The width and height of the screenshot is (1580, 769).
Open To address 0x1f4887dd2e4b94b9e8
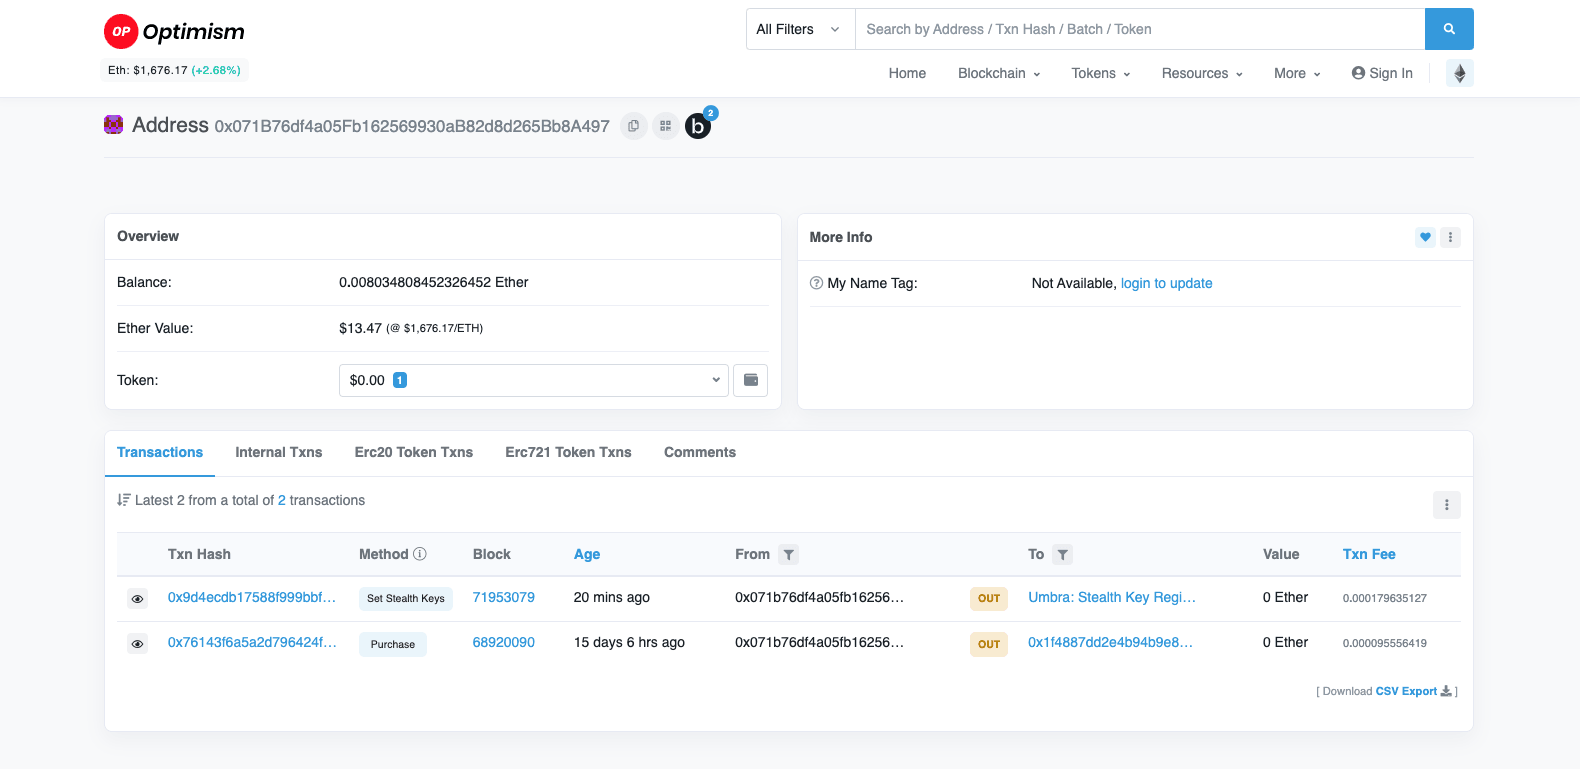pyautogui.click(x=1110, y=642)
